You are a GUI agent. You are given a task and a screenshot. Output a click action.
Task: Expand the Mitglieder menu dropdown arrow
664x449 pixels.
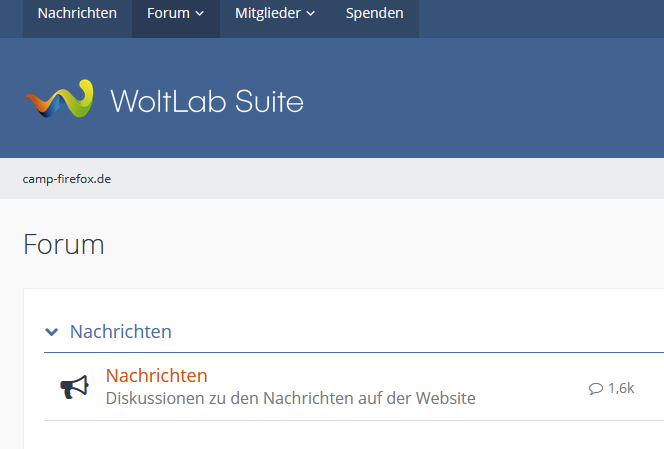pos(310,14)
